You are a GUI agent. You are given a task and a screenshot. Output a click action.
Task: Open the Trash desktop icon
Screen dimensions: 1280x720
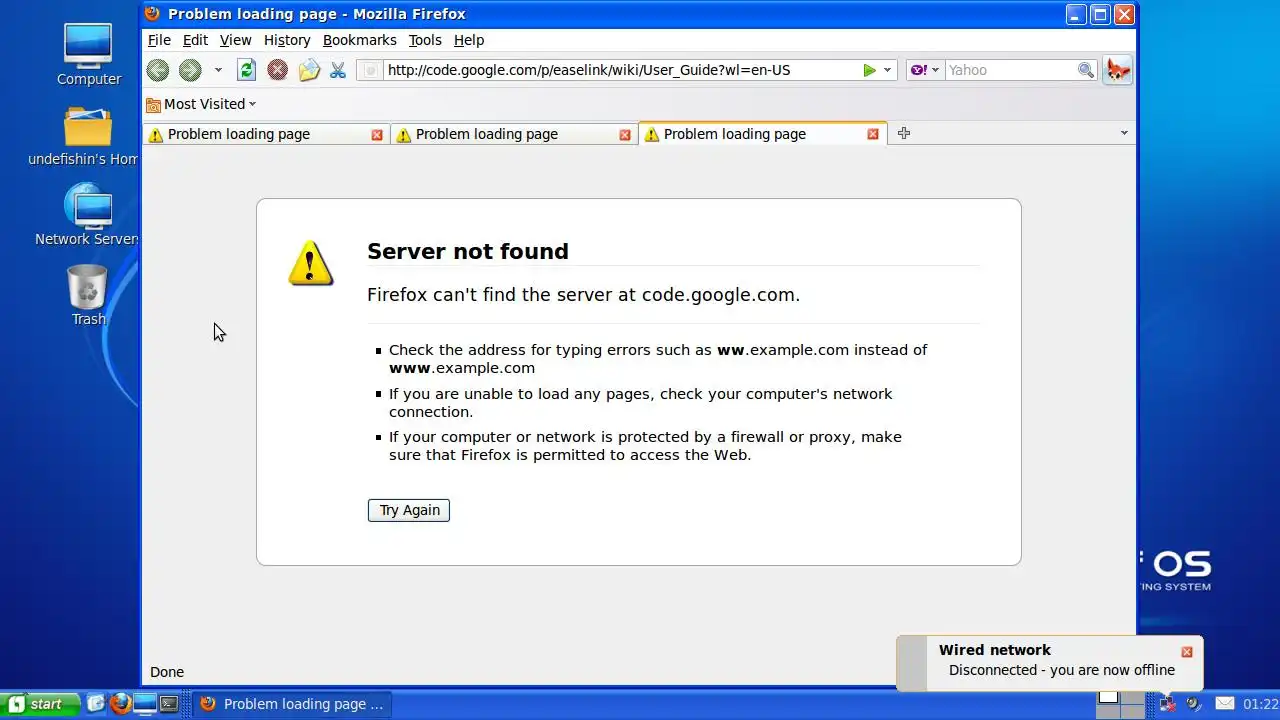tap(88, 295)
